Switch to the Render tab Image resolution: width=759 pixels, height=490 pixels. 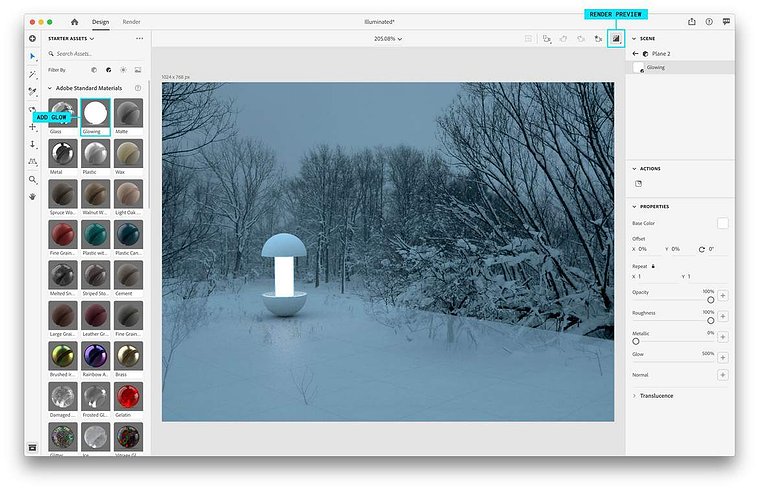click(131, 22)
